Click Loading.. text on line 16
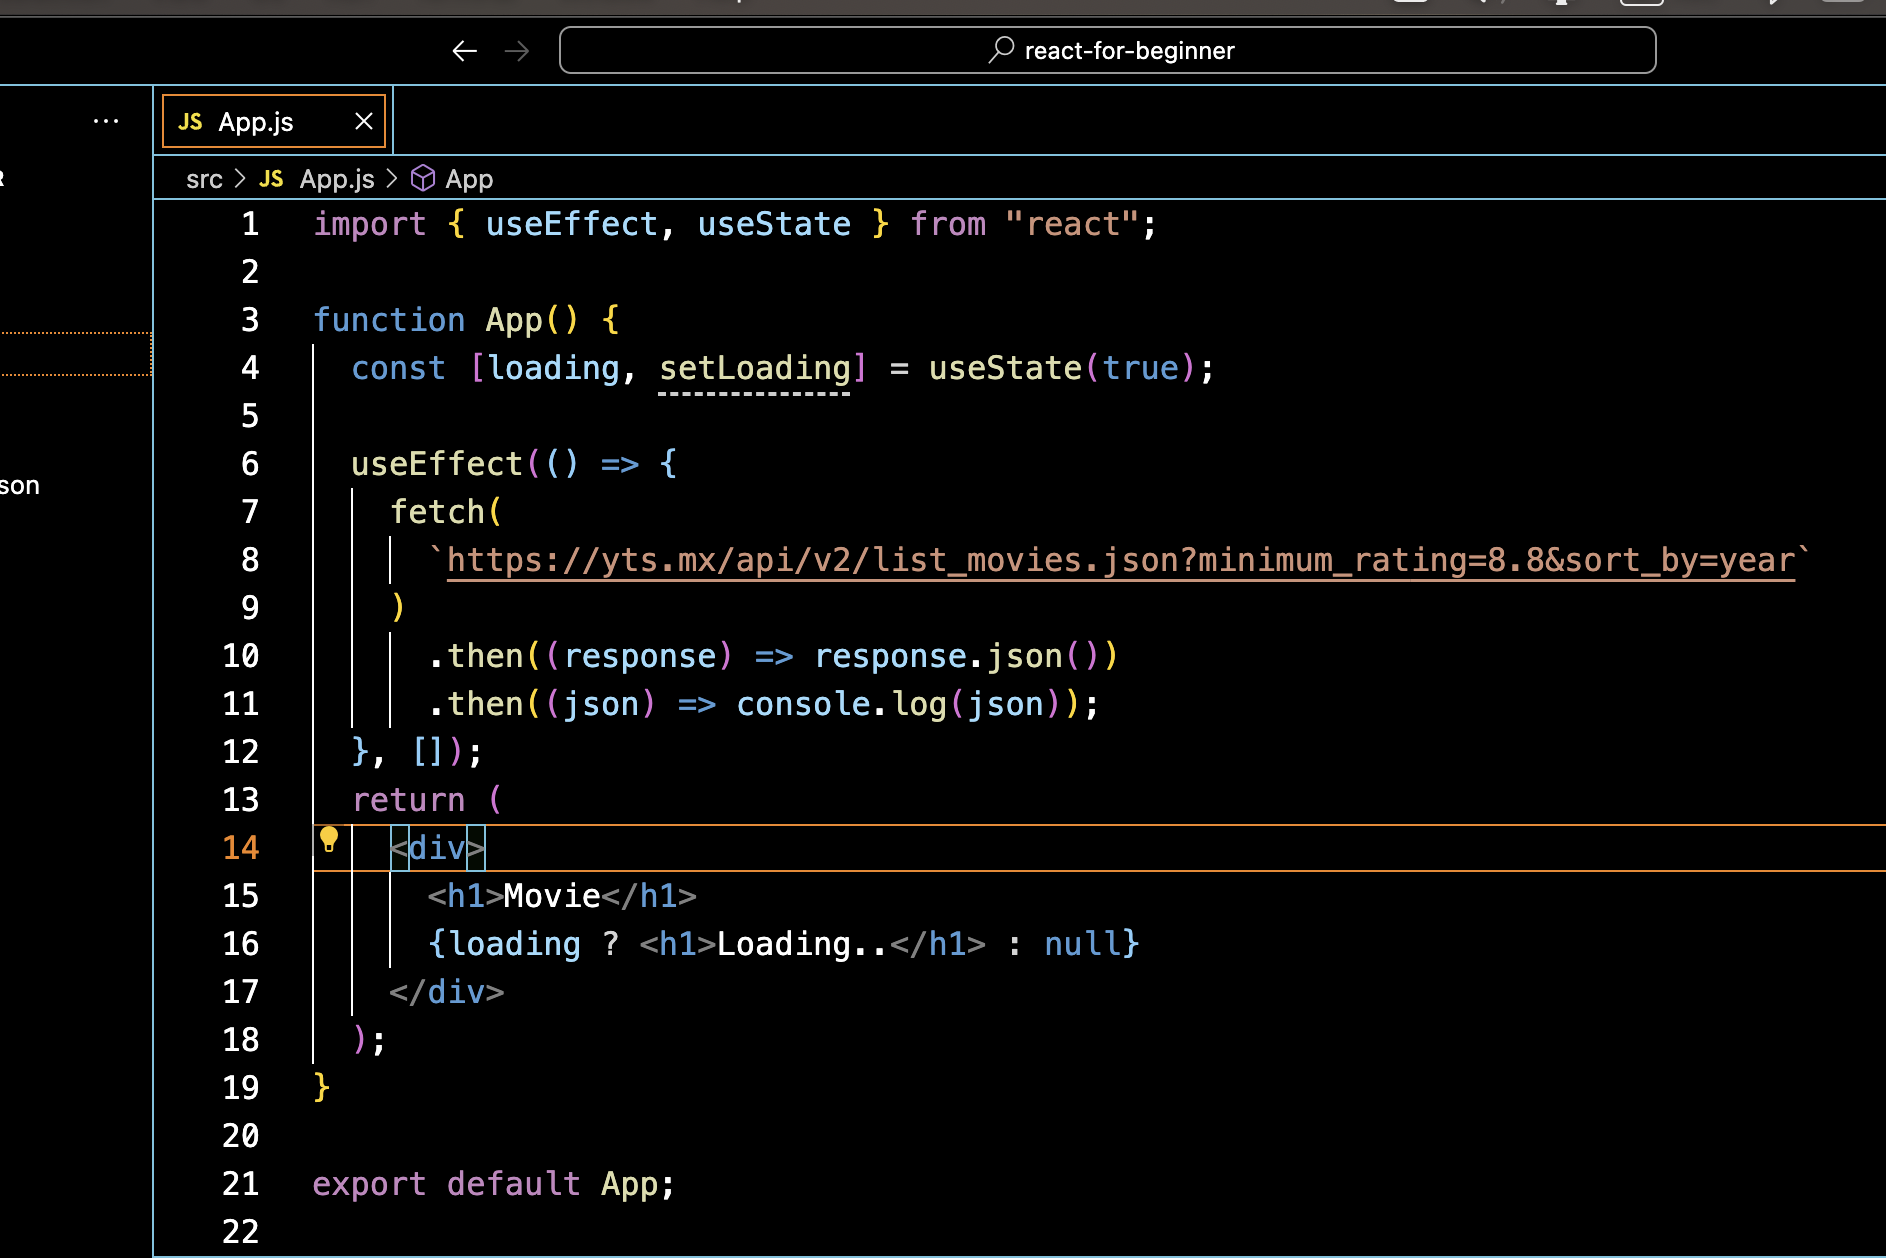This screenshot has height=1258, width=1886. point(802,944)
